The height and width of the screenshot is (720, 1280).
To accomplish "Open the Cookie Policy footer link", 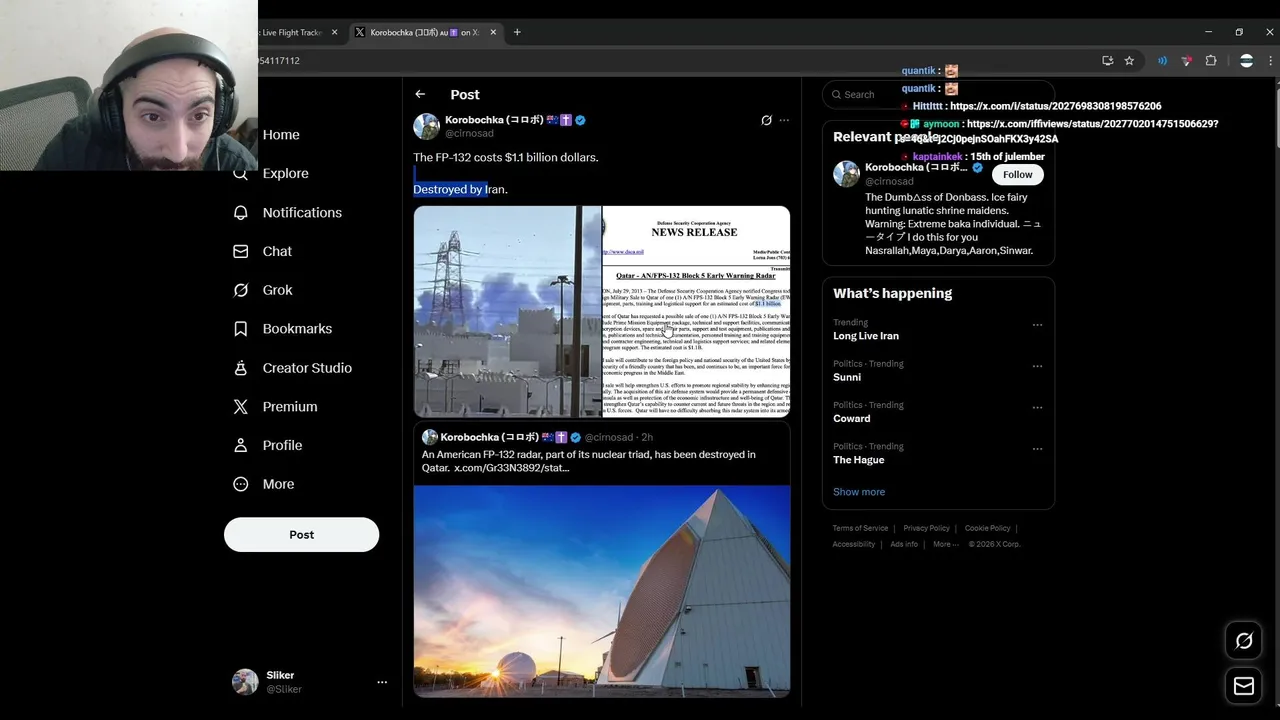I will [x=988, y=528].
